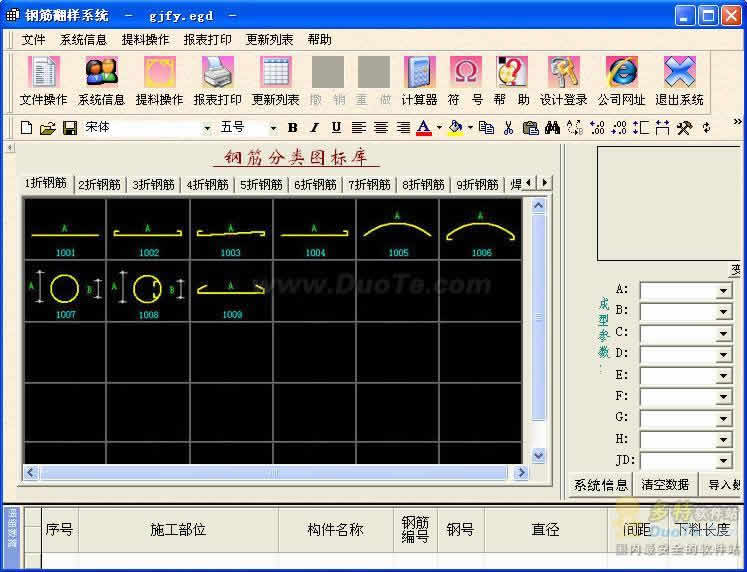Image resolution: width=747 pixels, height=572 pixels.
Task: Switch to the 3折钢筋 tab
Action: [x=154, y=184]
